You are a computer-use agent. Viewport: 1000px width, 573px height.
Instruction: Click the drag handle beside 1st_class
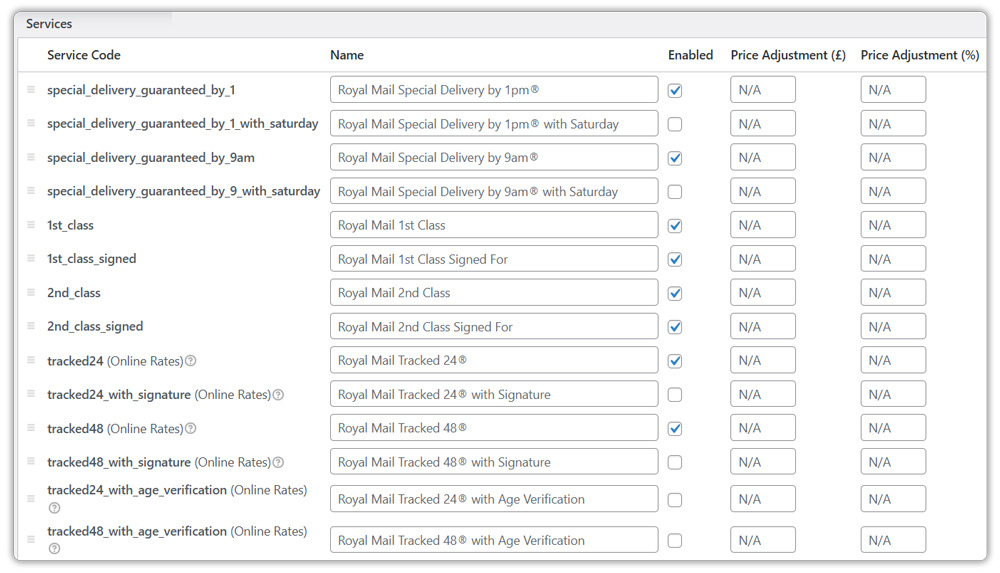point(31,224)
